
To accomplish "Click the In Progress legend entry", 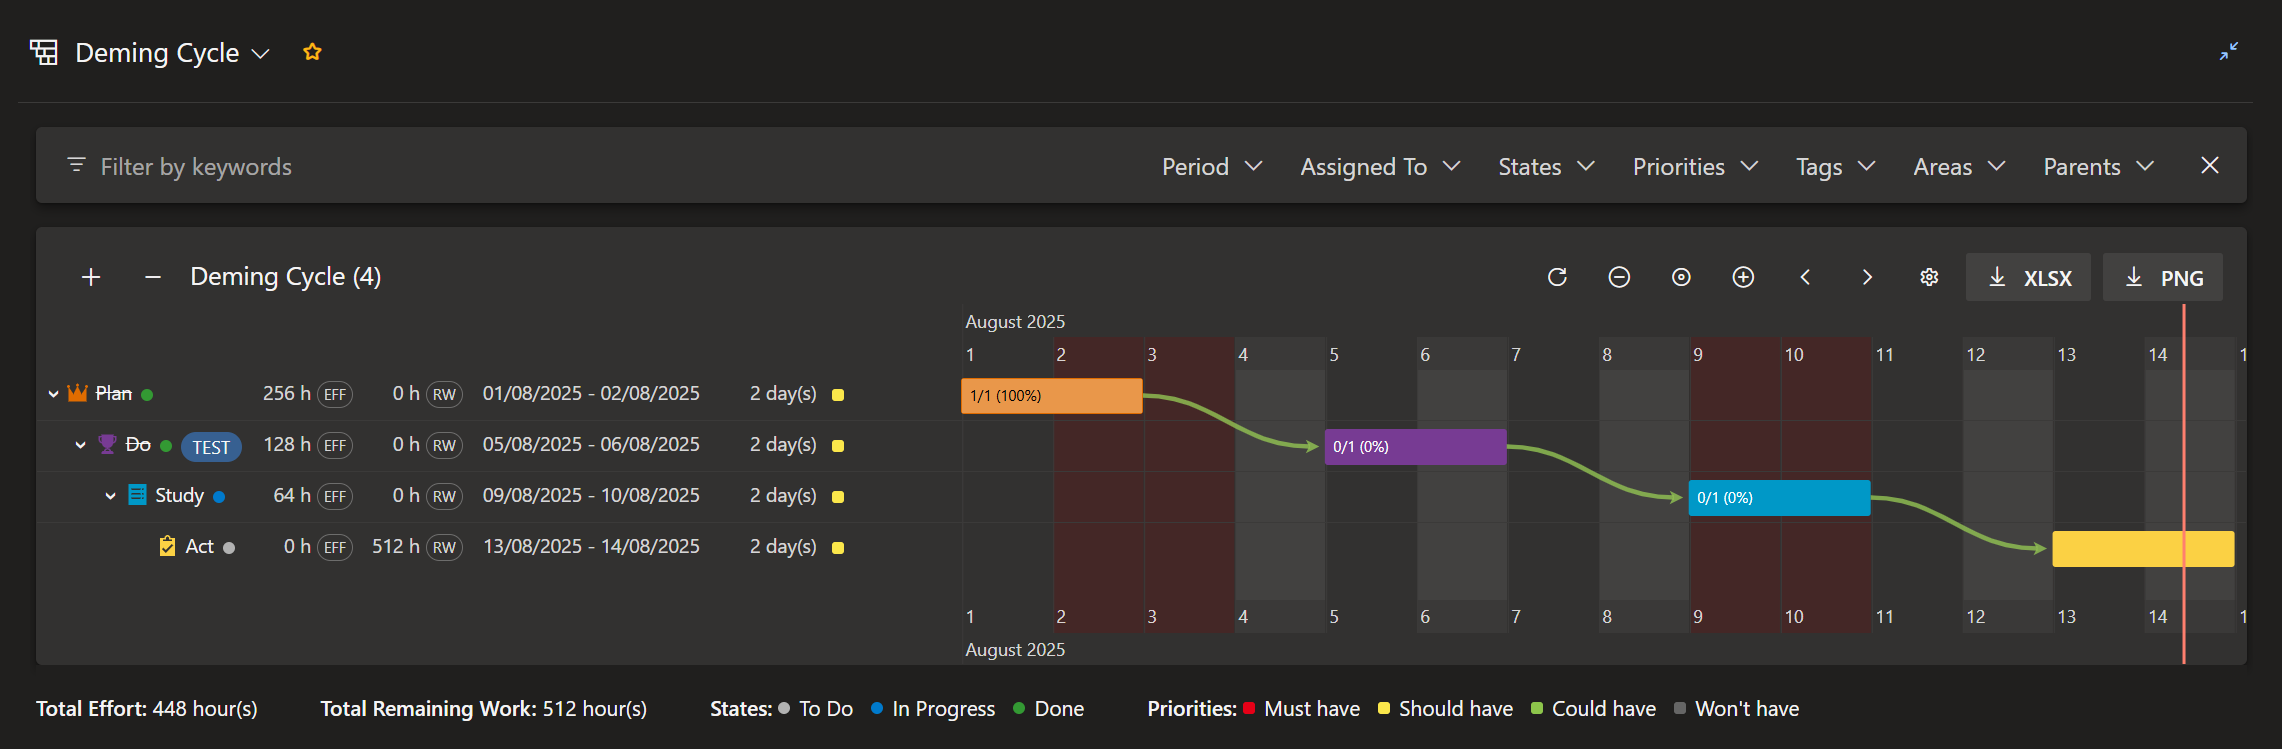I will point(933,708).
